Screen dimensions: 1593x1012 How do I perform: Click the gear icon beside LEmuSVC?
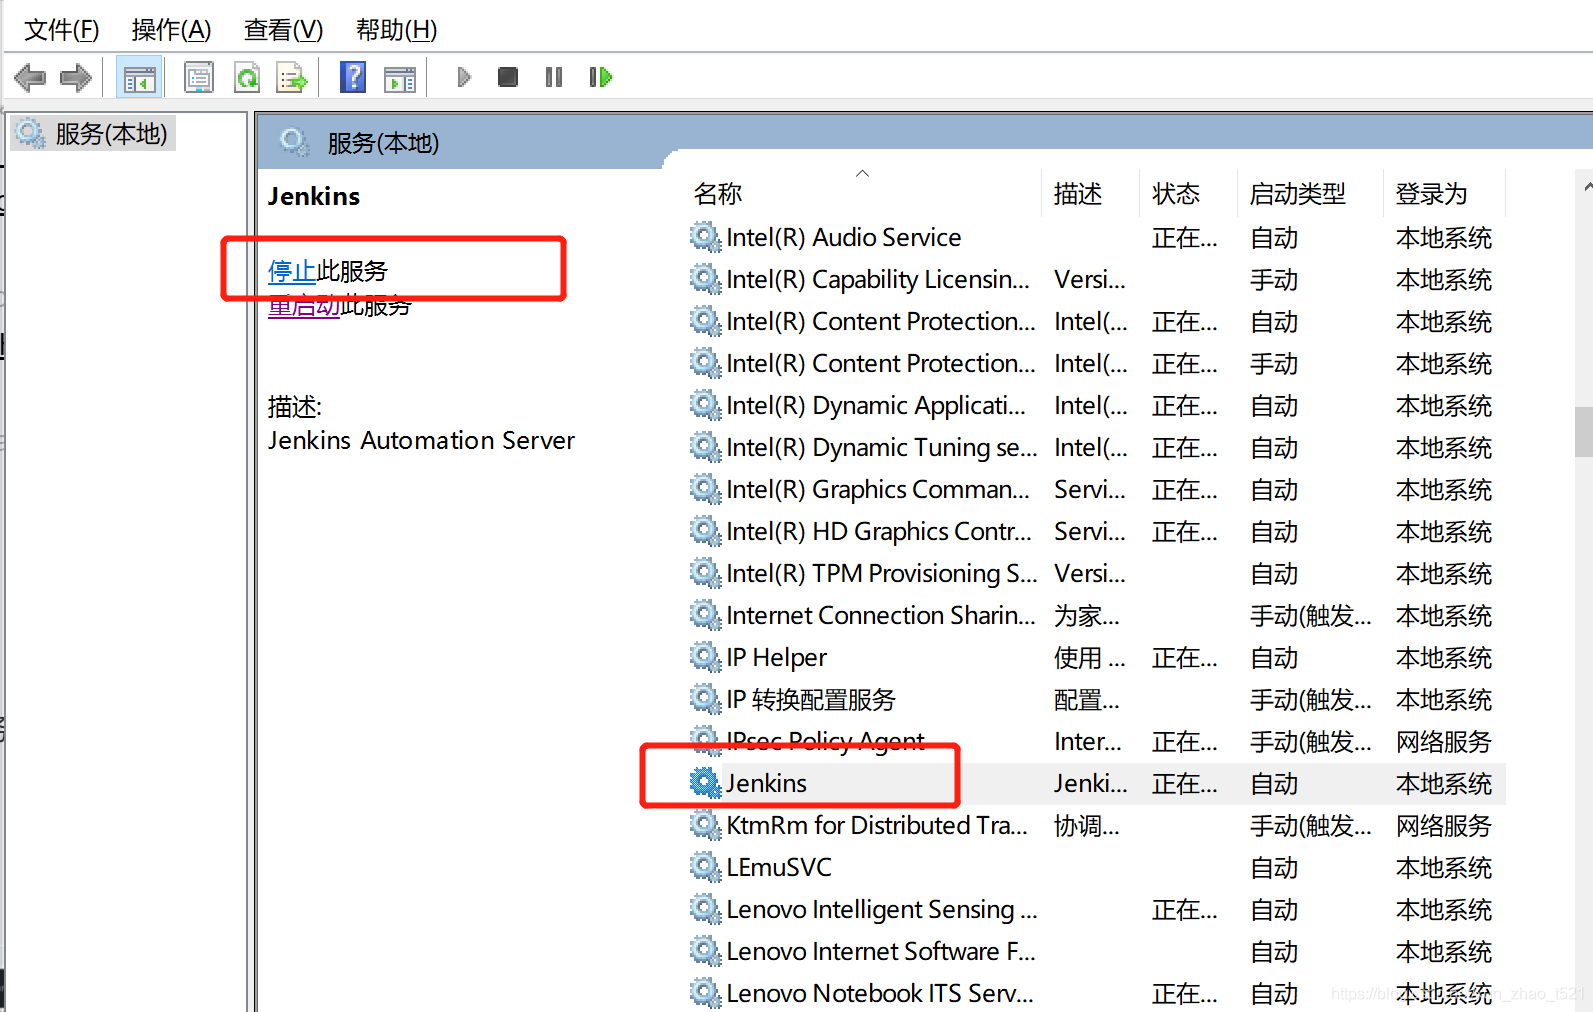coord(705,867)
